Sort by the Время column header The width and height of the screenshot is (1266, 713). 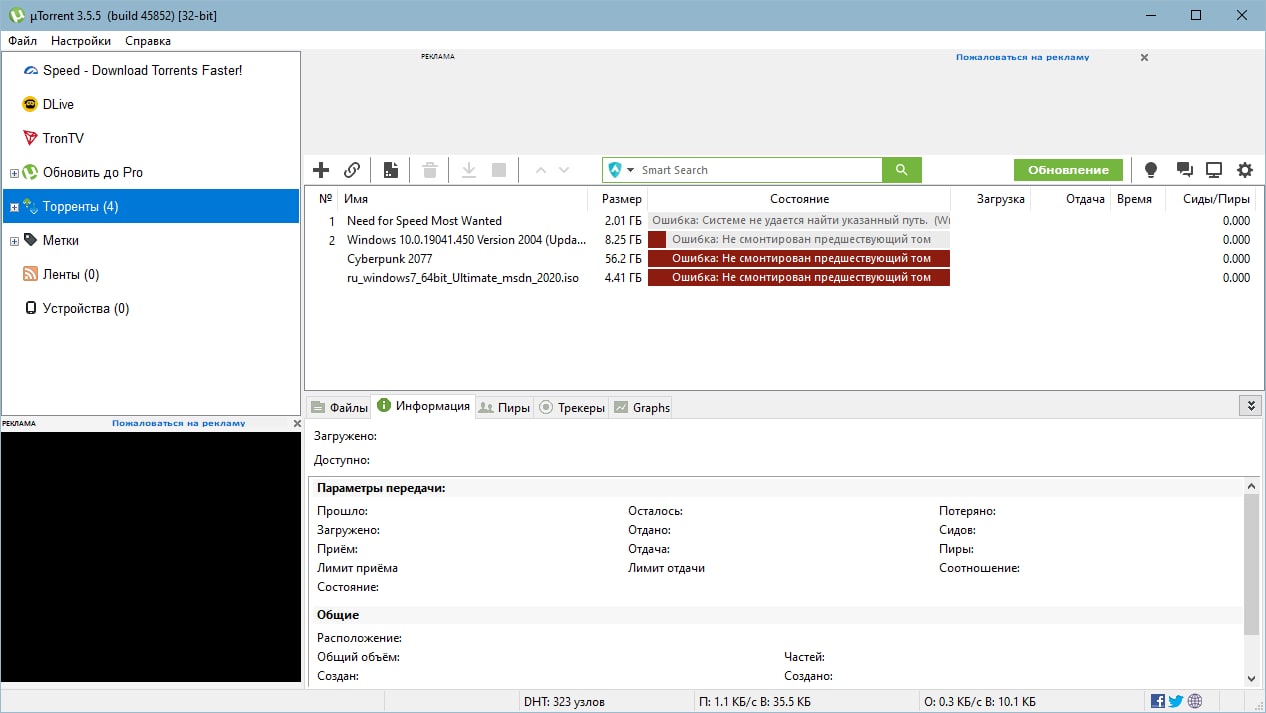tap(1134, 199)
